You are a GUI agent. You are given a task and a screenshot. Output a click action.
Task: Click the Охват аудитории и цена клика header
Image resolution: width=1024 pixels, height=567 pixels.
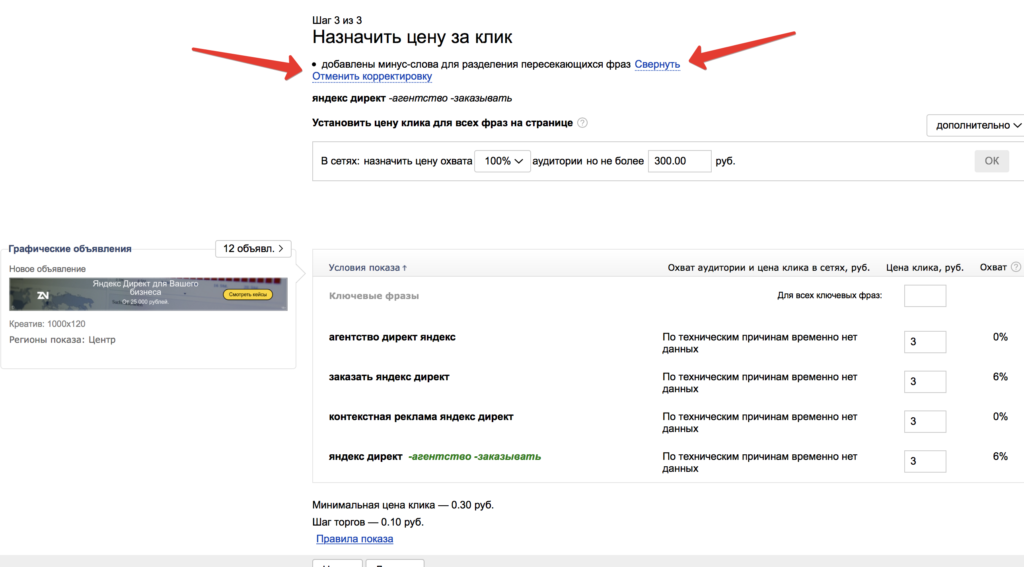tap(769, 268)
